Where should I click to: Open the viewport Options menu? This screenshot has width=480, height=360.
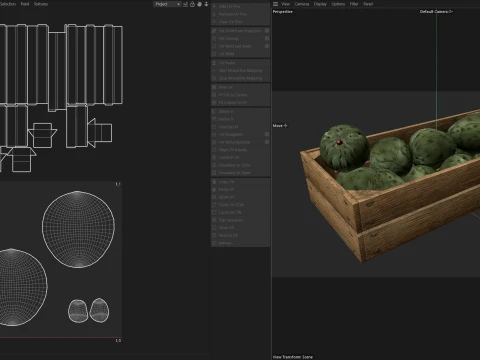[x=338, y=4]
